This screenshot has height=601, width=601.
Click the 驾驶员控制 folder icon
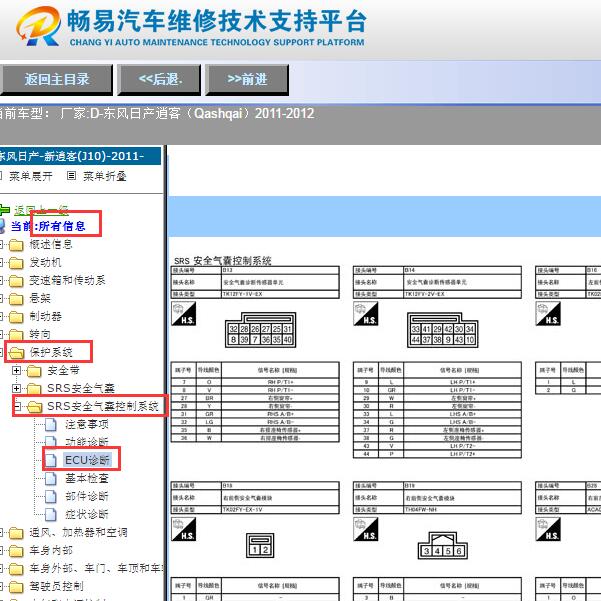[16, 587]
